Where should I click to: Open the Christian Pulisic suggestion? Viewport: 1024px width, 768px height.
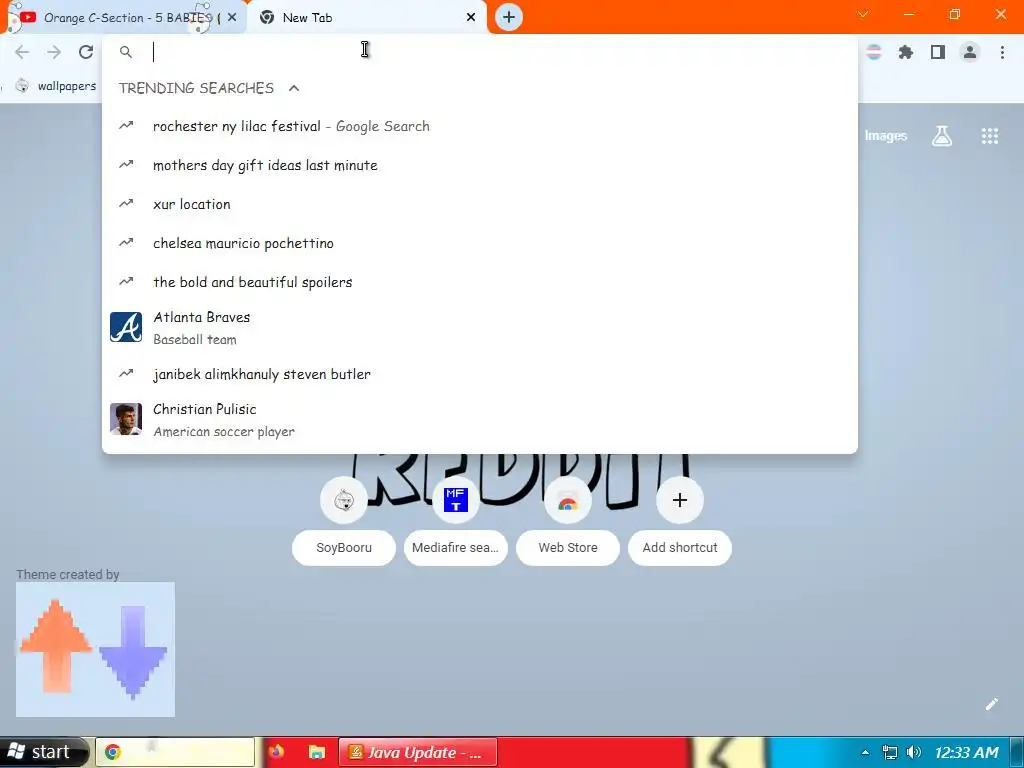(479, 420)
